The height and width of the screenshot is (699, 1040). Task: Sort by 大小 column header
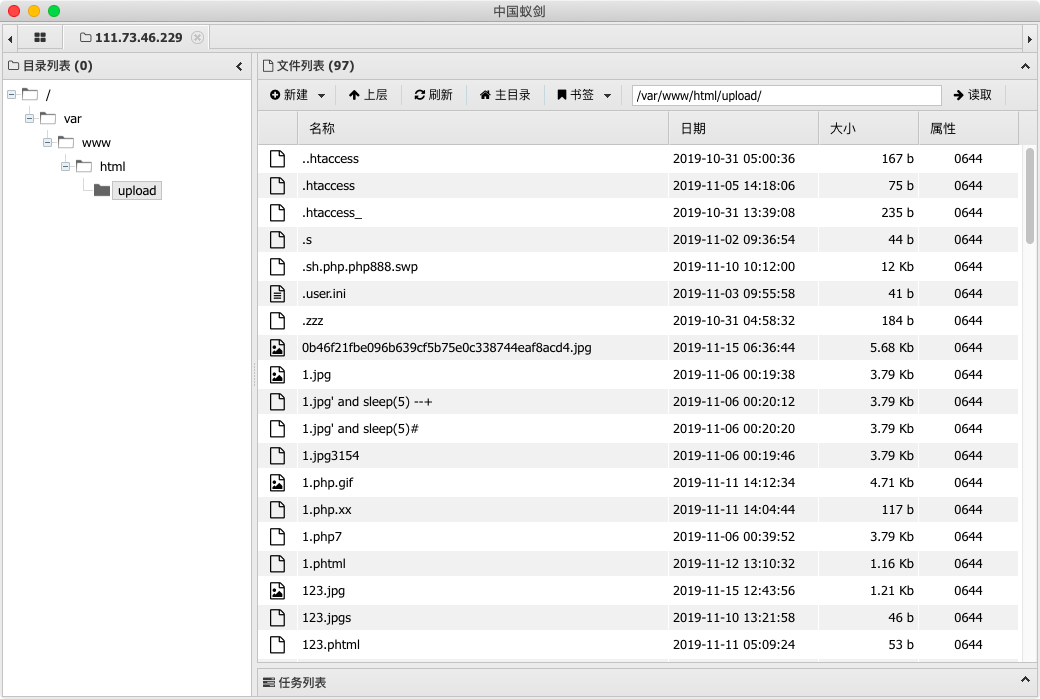point(868,128)
